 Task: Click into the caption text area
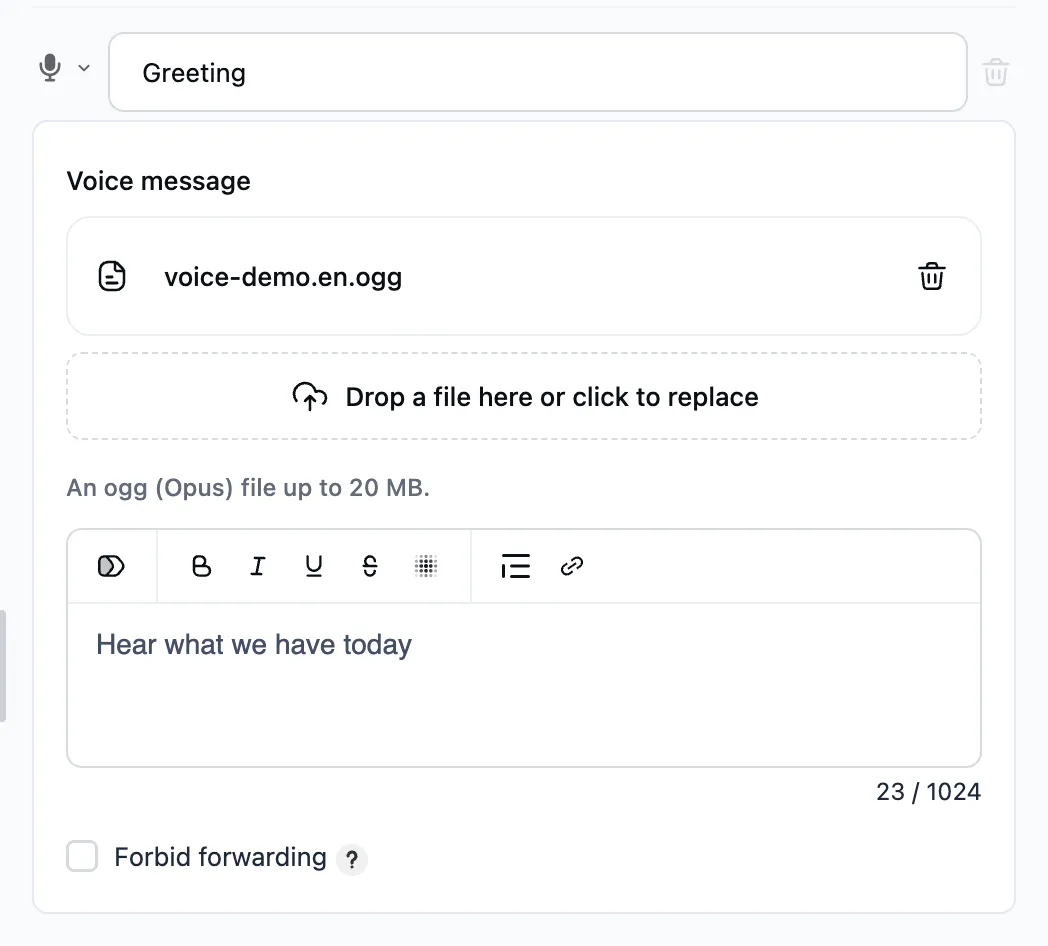click(x=524, y=685)
